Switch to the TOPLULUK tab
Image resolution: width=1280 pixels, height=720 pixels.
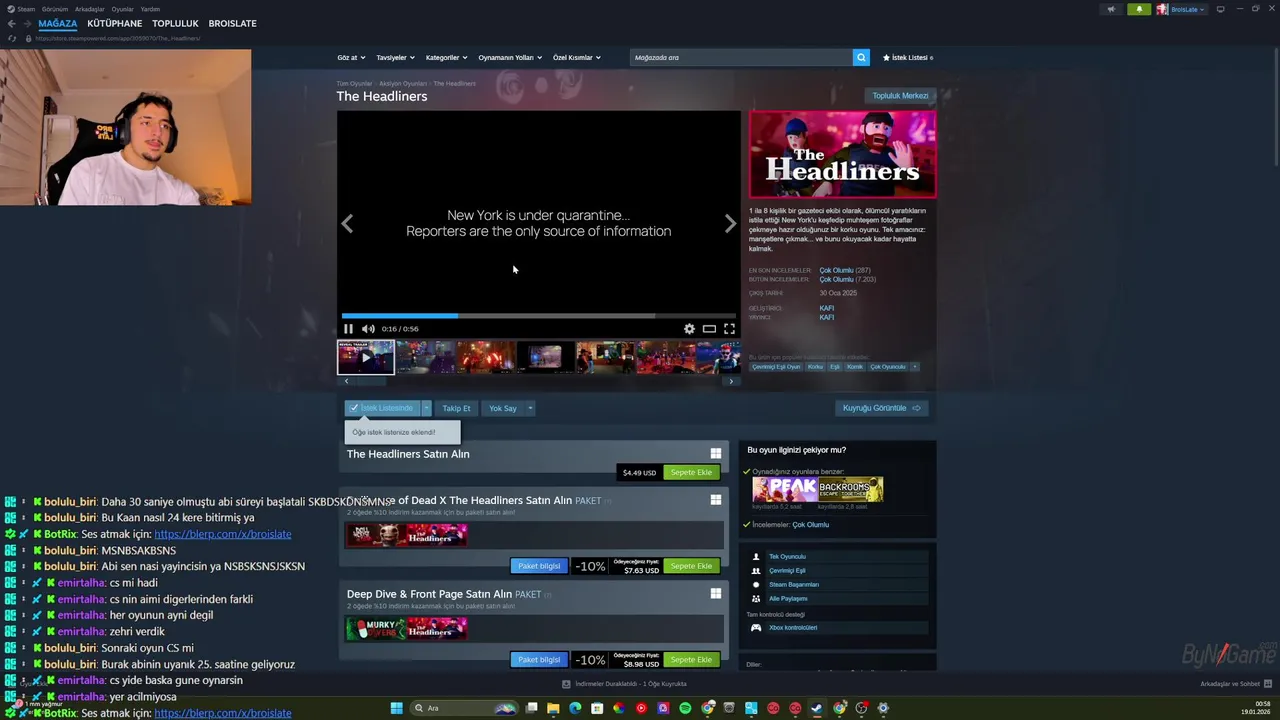tap(175, 23)
